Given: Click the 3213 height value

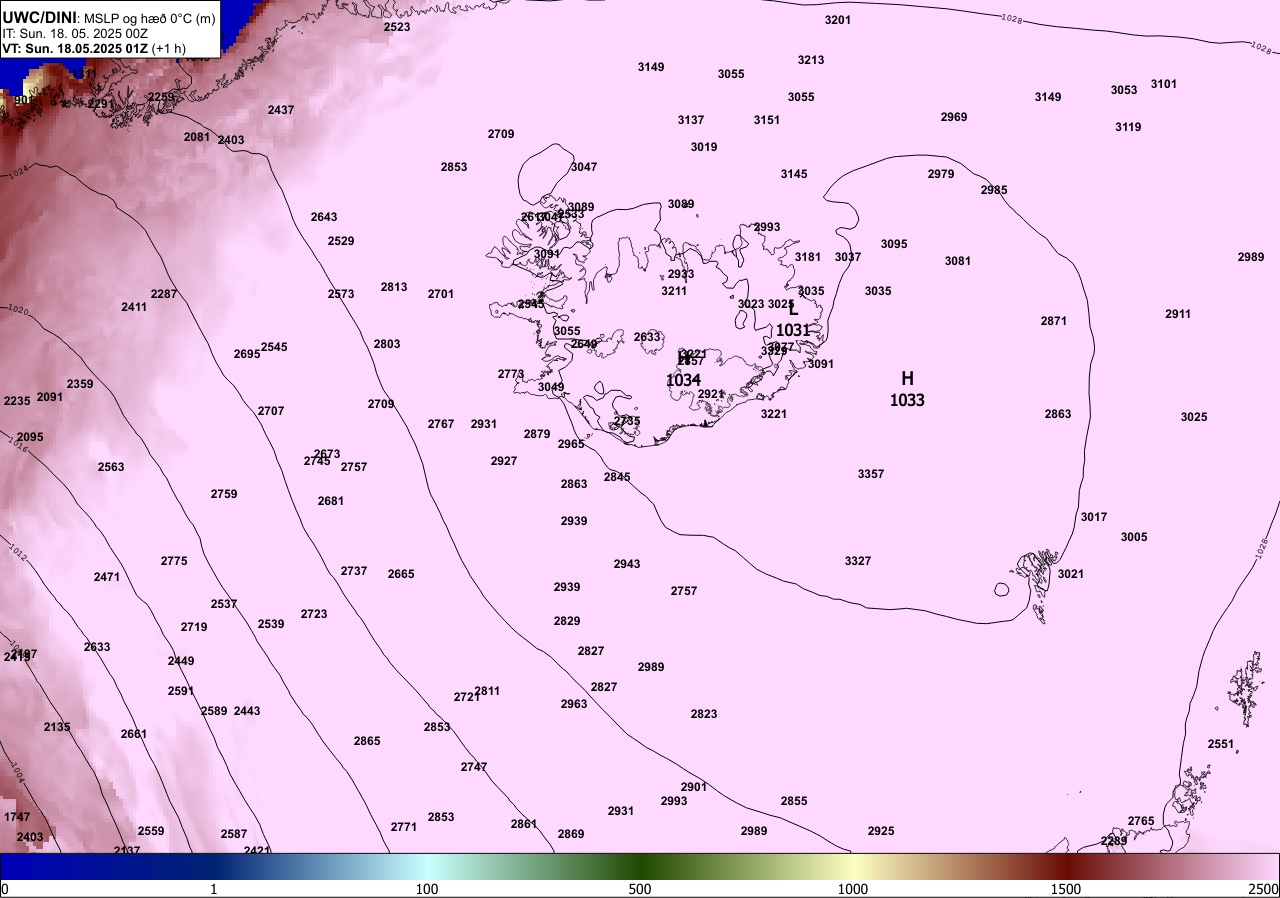Looking at the screenshot, I should [x=811, y=60].
